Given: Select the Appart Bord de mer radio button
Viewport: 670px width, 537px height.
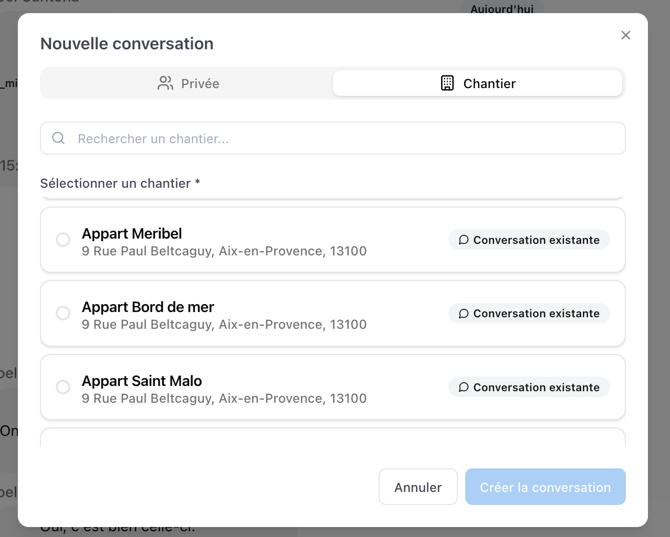Looking at the screenshot, I should pyautogui.click(x=63, y=314).
